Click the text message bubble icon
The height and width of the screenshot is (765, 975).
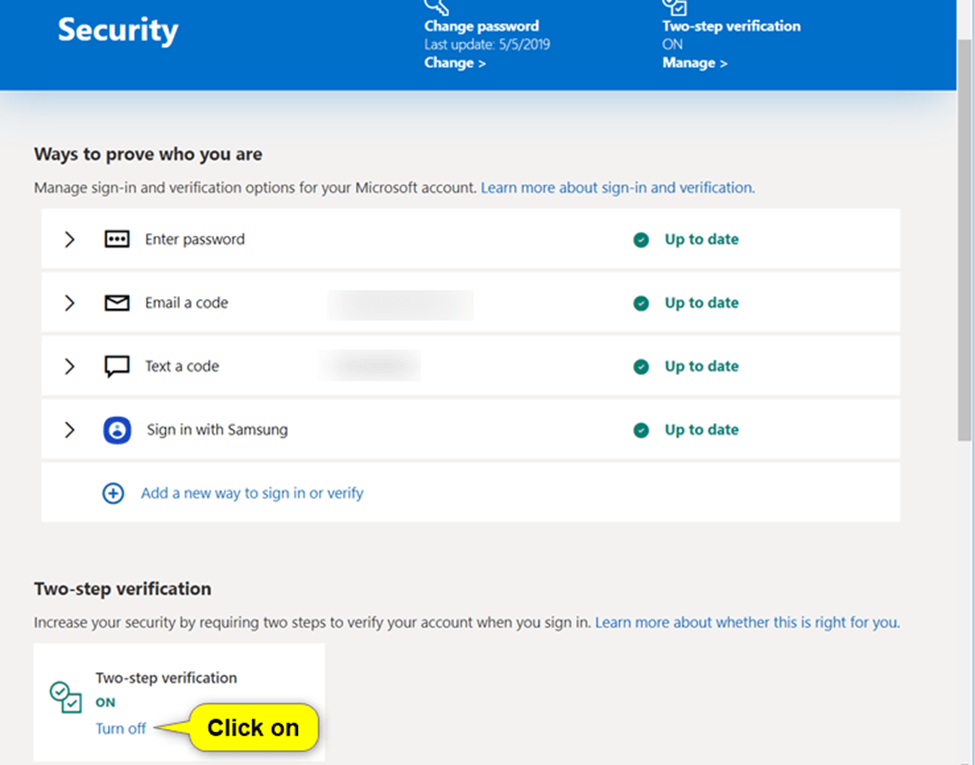tap(117, 366)
